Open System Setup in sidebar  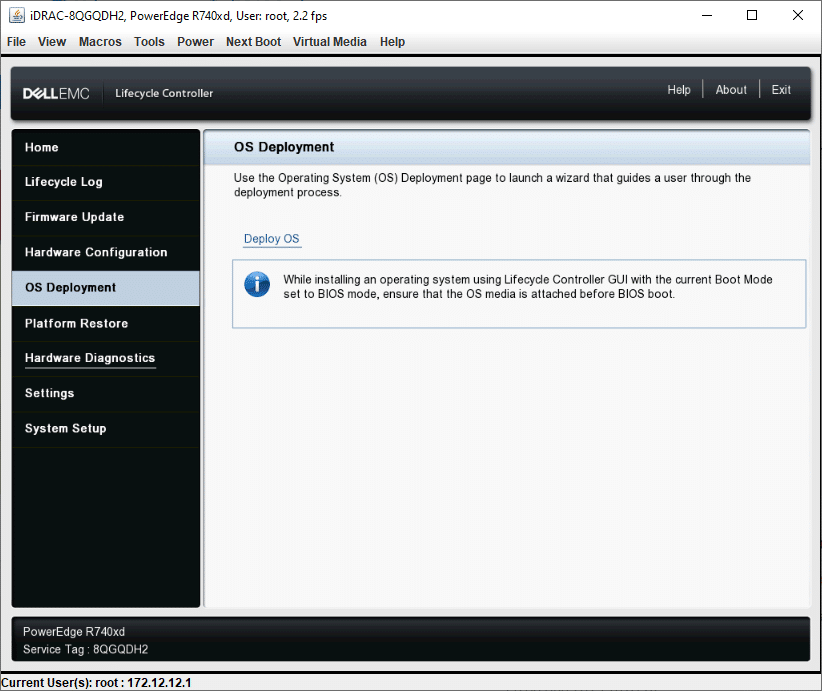tap(106, 428)
